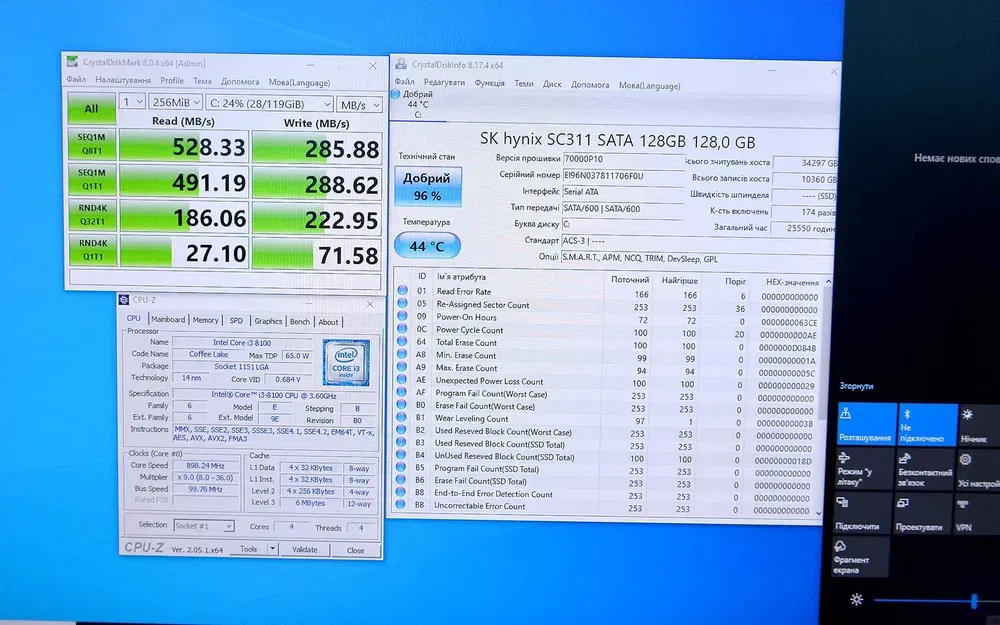Click the blue status circle for Read Error Rate
This screenshot has width=1000, height=625.
pos(402,290)
